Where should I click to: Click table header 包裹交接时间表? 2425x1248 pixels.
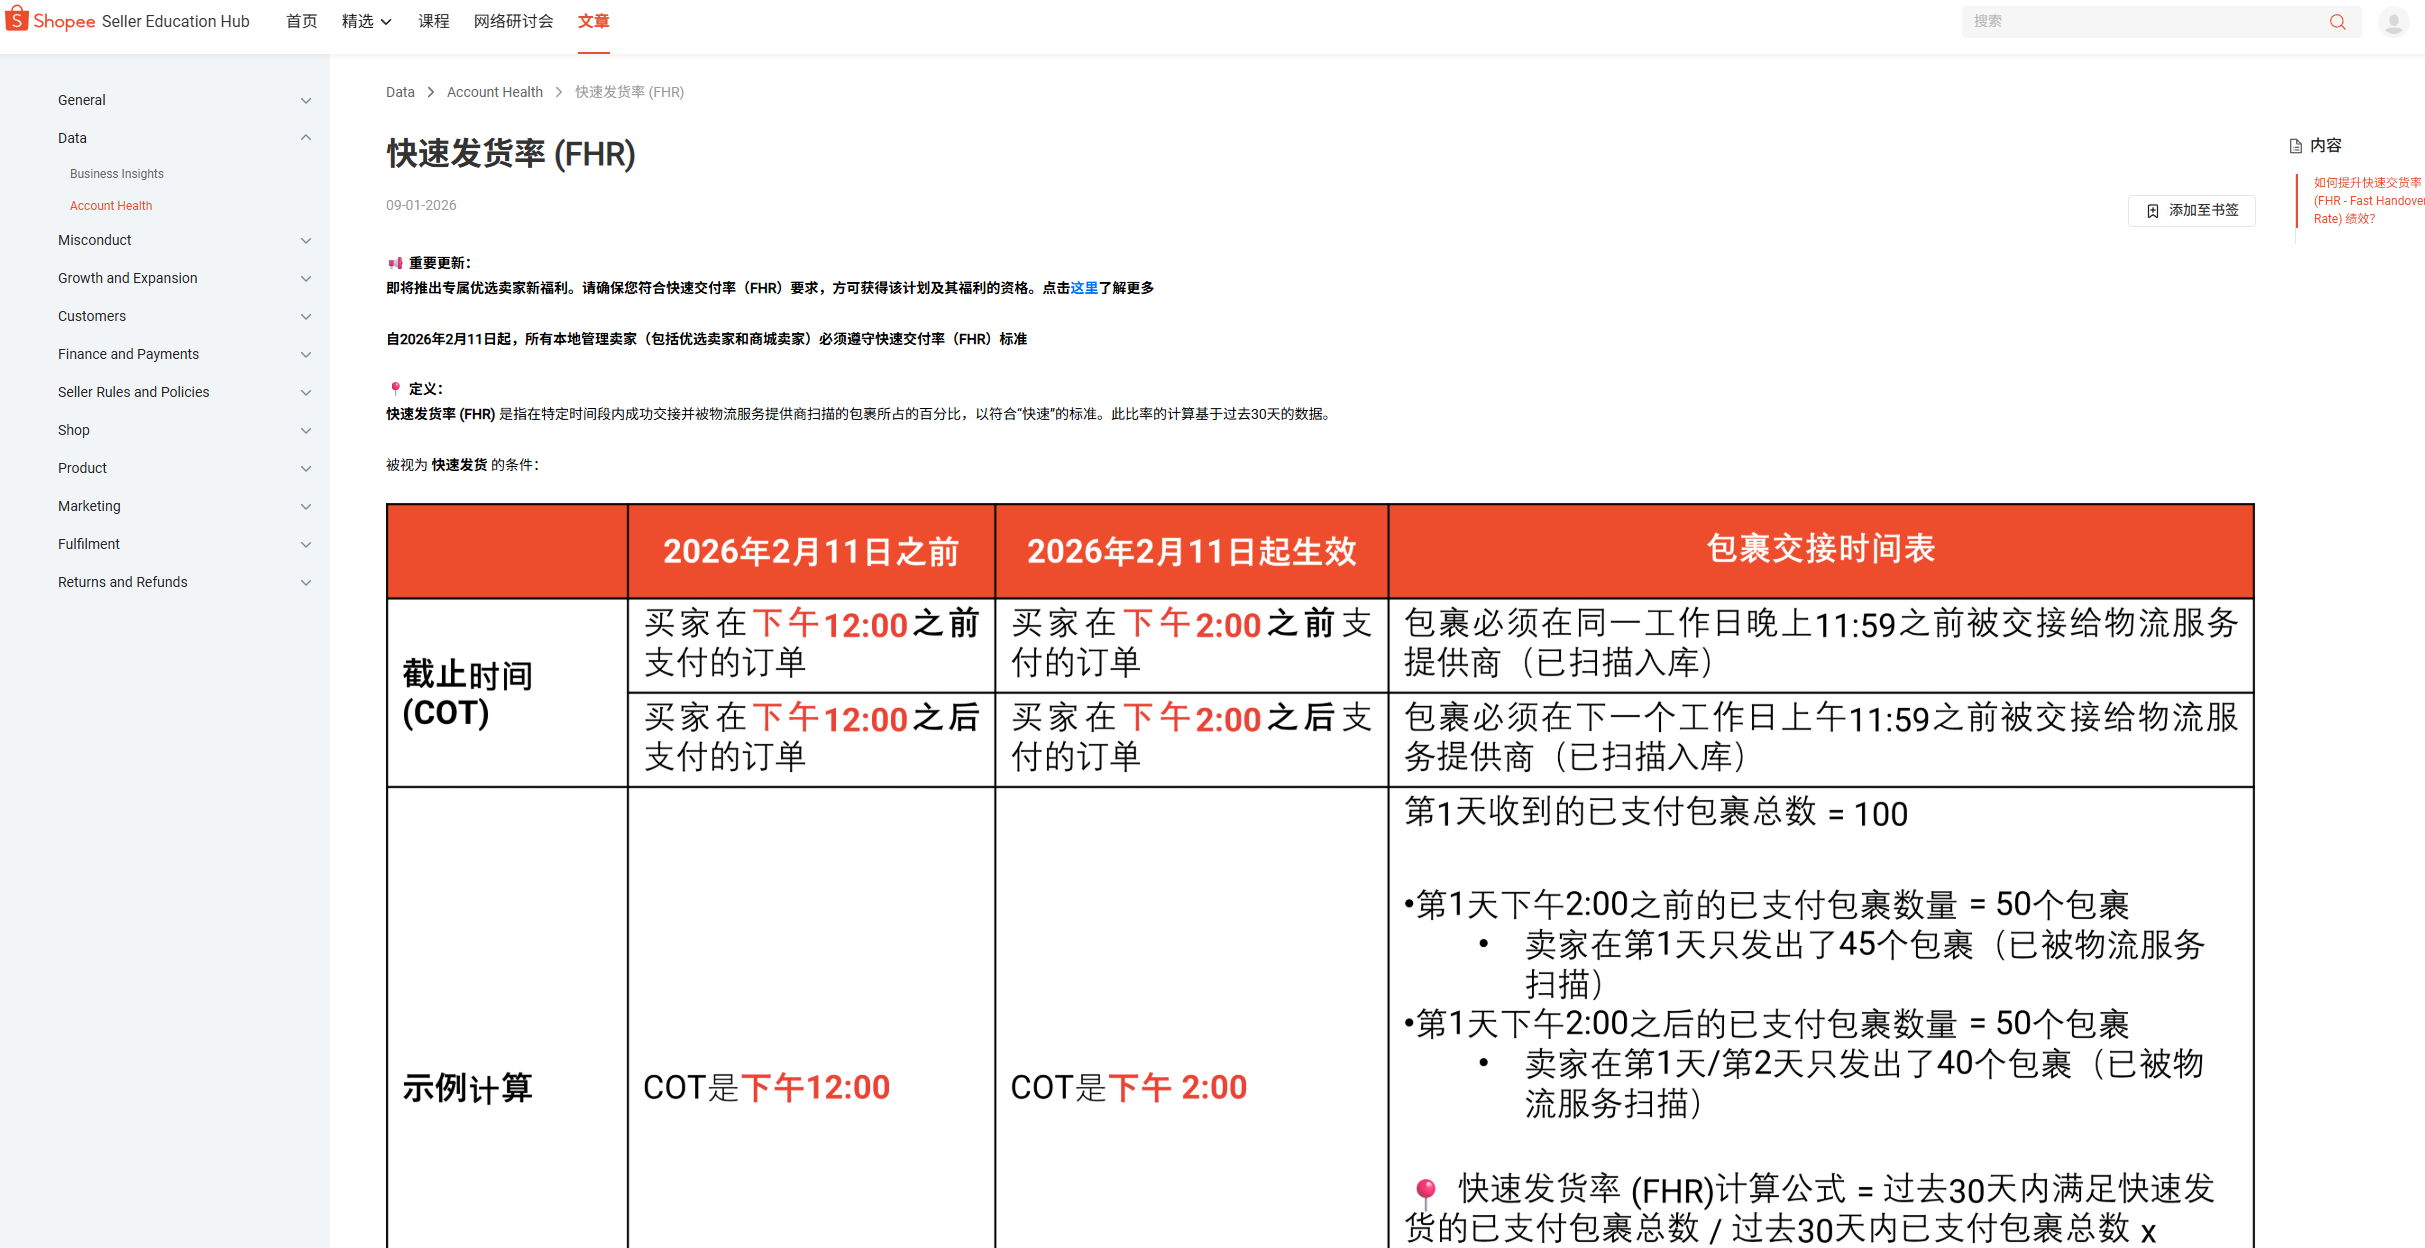tap(1821, 549)
